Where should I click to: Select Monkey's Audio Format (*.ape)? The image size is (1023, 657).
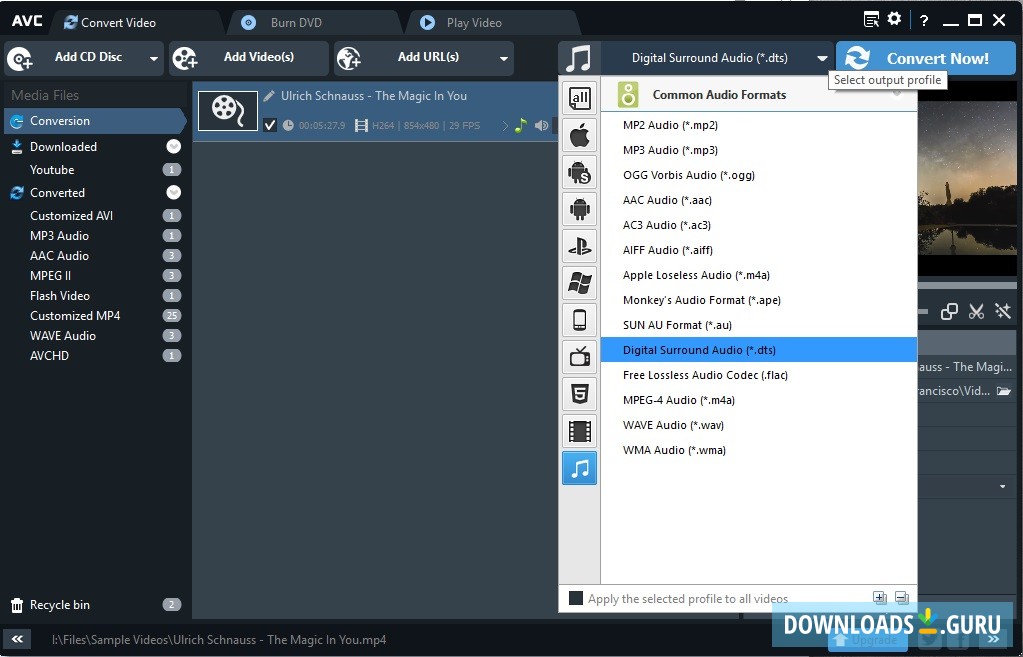758,300
